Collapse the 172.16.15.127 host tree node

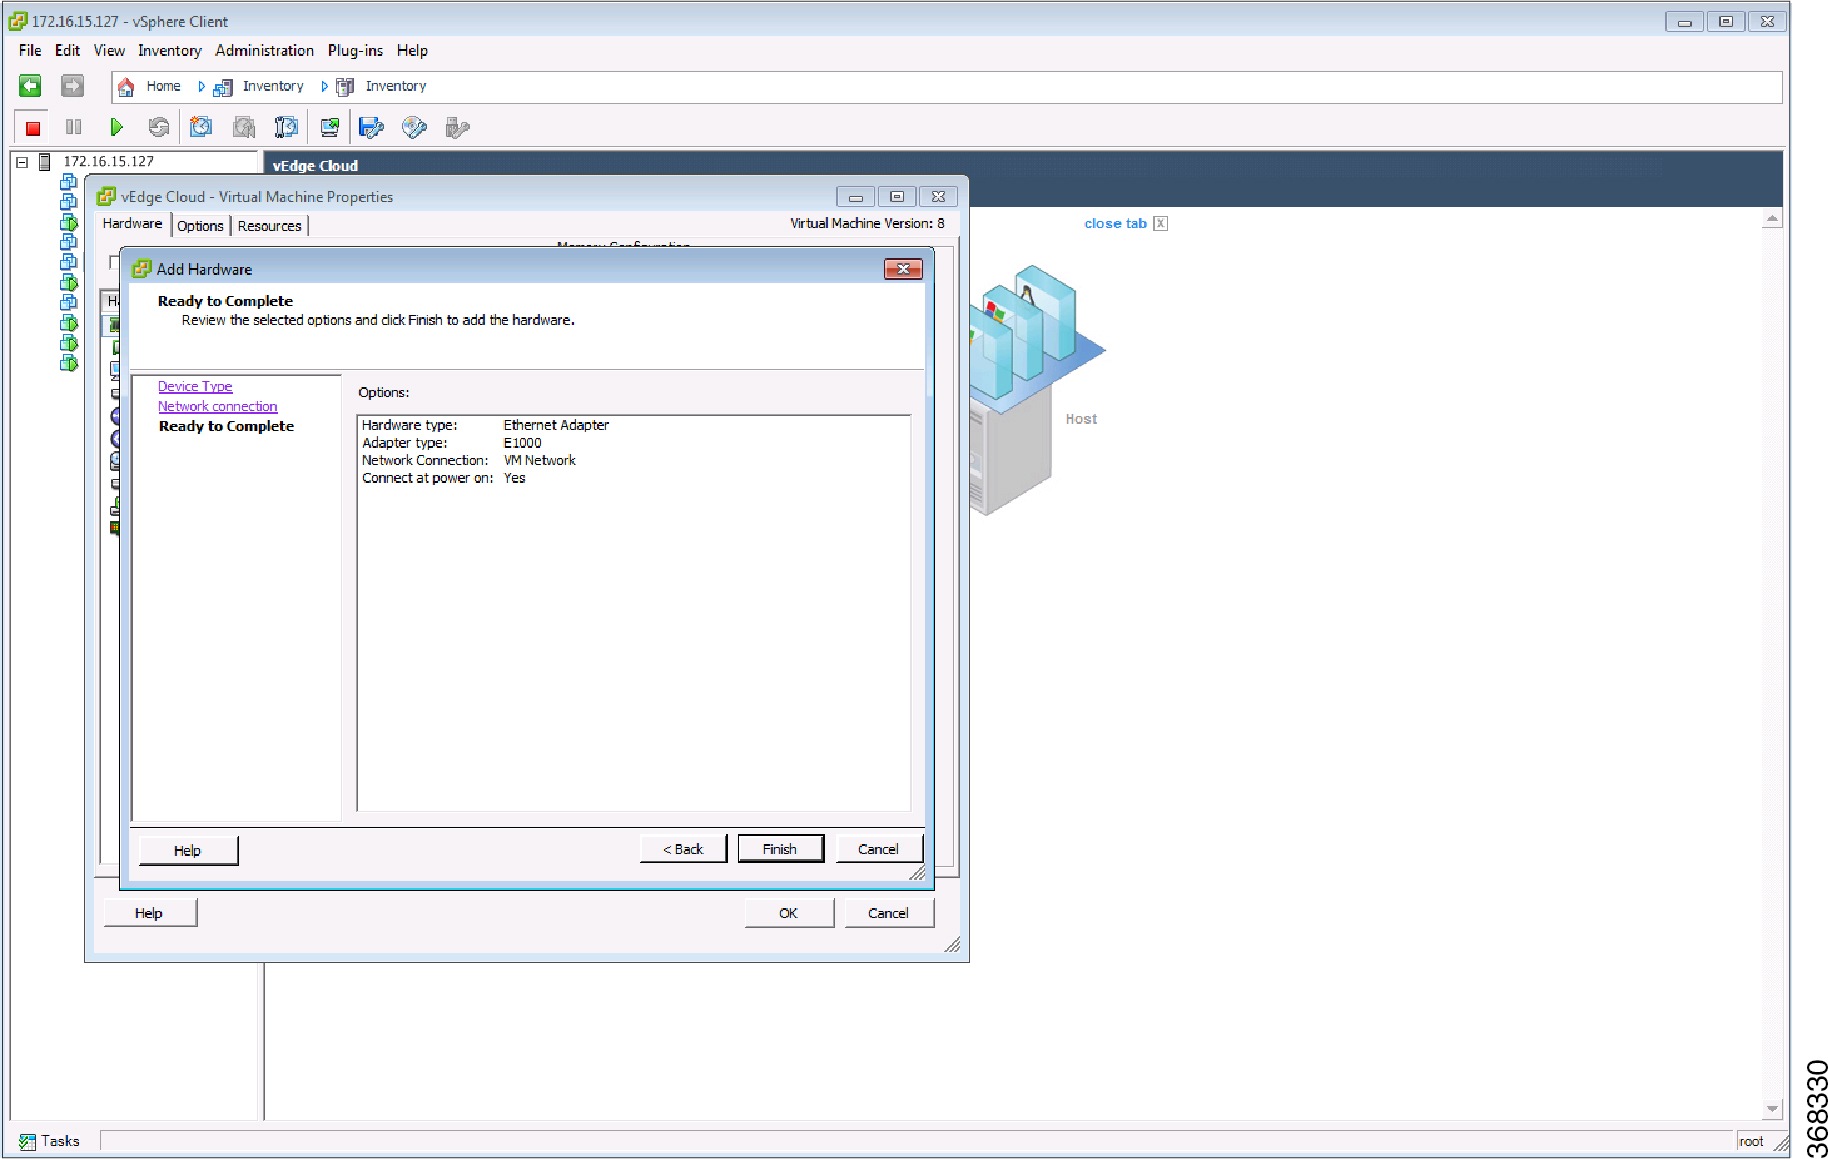point(22,162)
